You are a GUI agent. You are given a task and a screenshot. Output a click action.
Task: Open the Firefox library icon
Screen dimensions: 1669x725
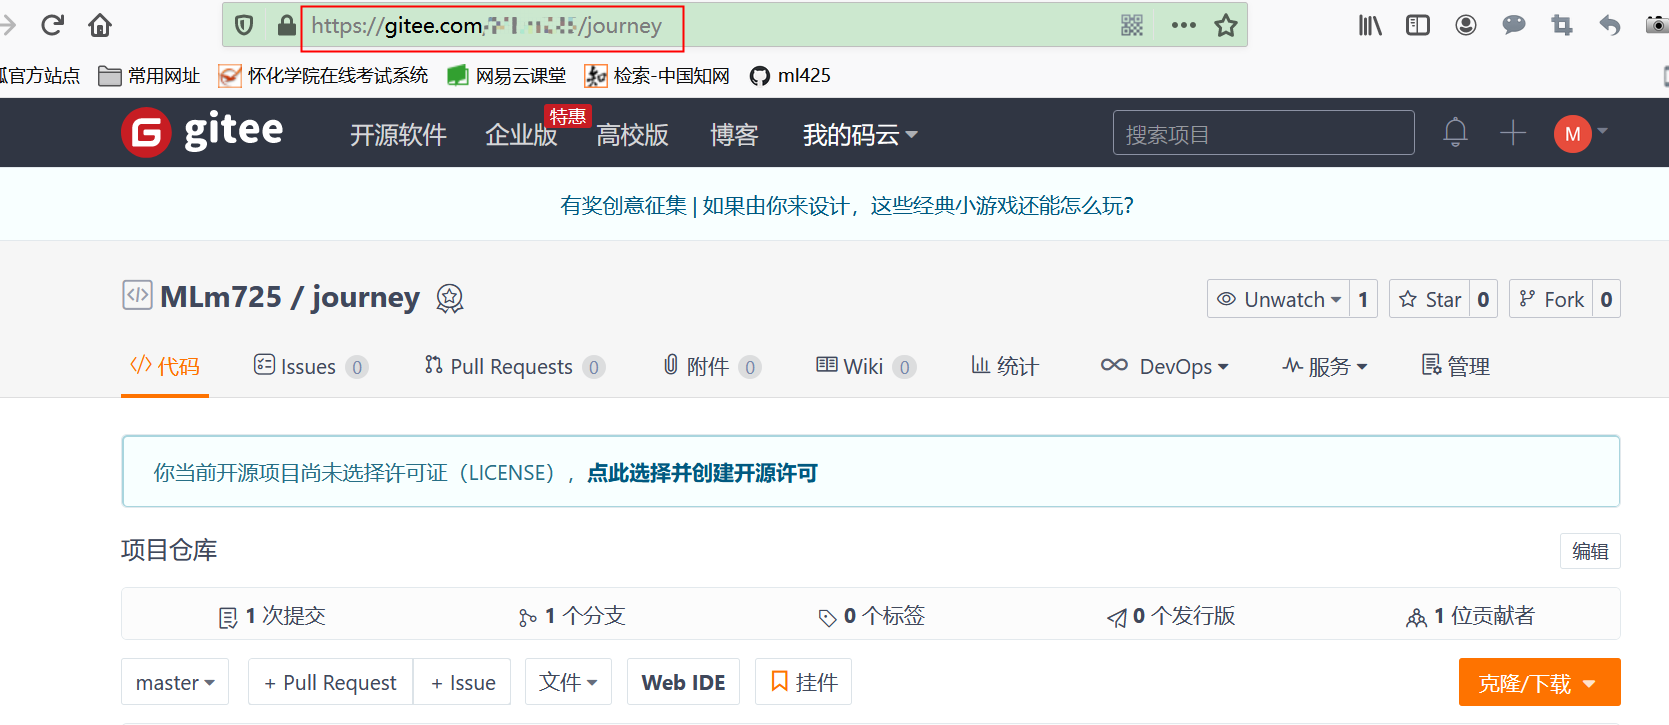1370,25
